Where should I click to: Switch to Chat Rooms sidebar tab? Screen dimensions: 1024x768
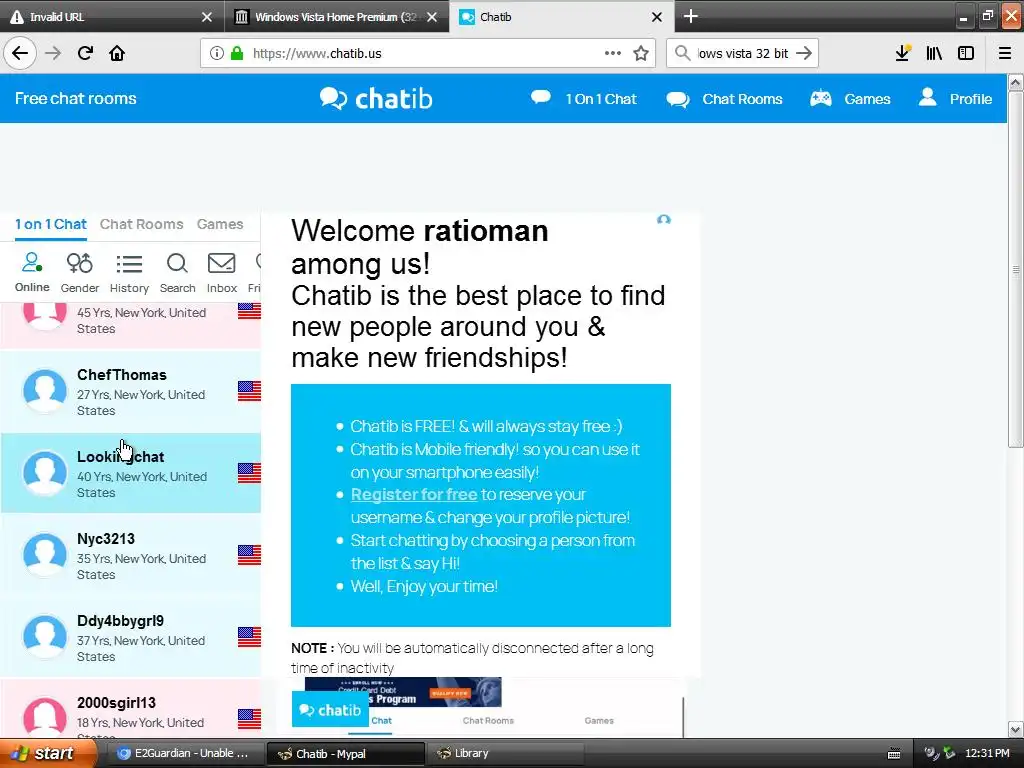coord(142,224)
